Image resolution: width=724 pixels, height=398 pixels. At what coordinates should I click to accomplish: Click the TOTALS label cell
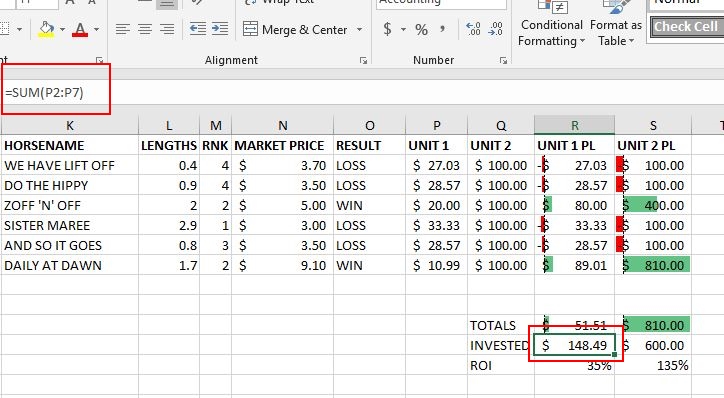[501, 326]
